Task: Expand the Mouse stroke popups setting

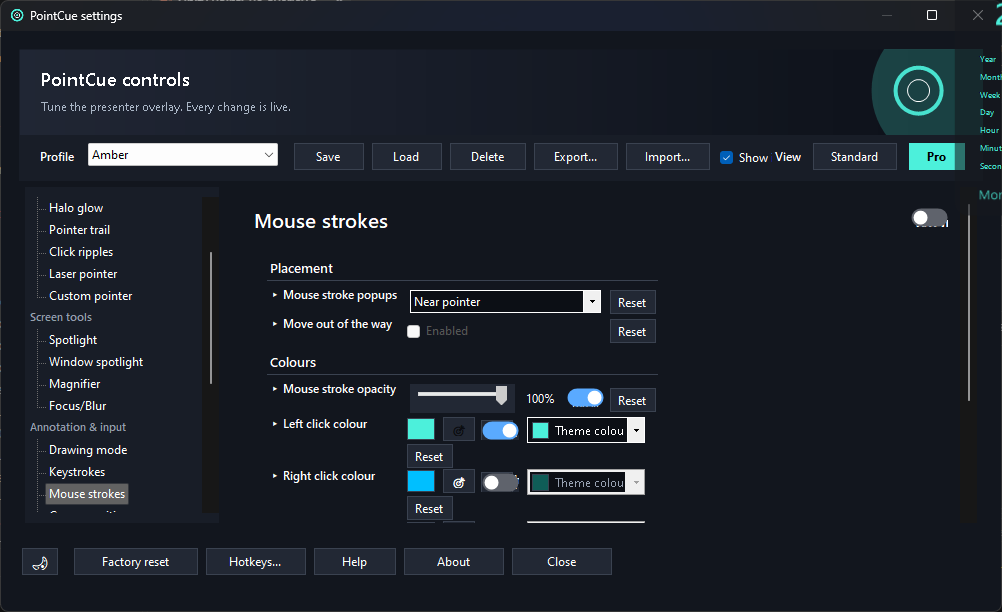Action: pyautogui.click(x=275, y=295)
